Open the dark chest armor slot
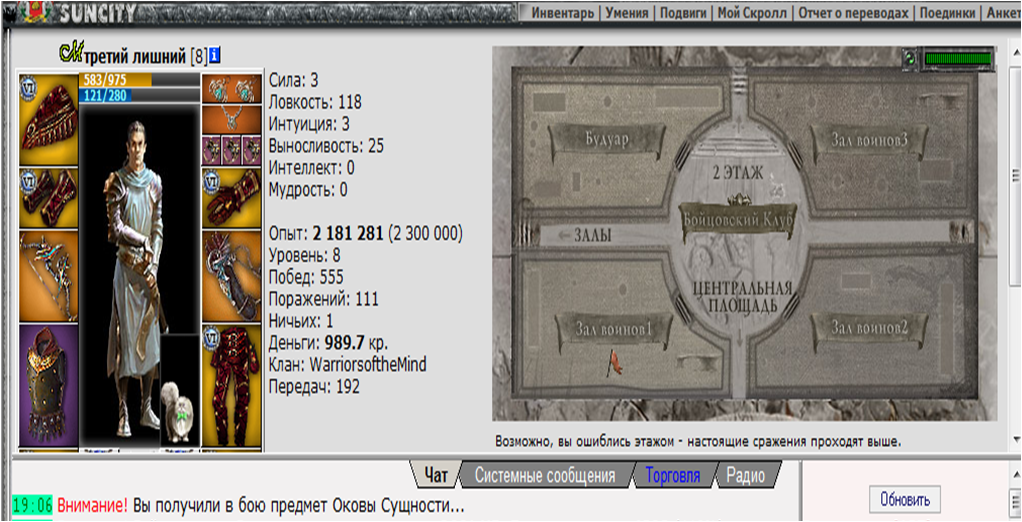1022x522 pixels. (48, 385)
